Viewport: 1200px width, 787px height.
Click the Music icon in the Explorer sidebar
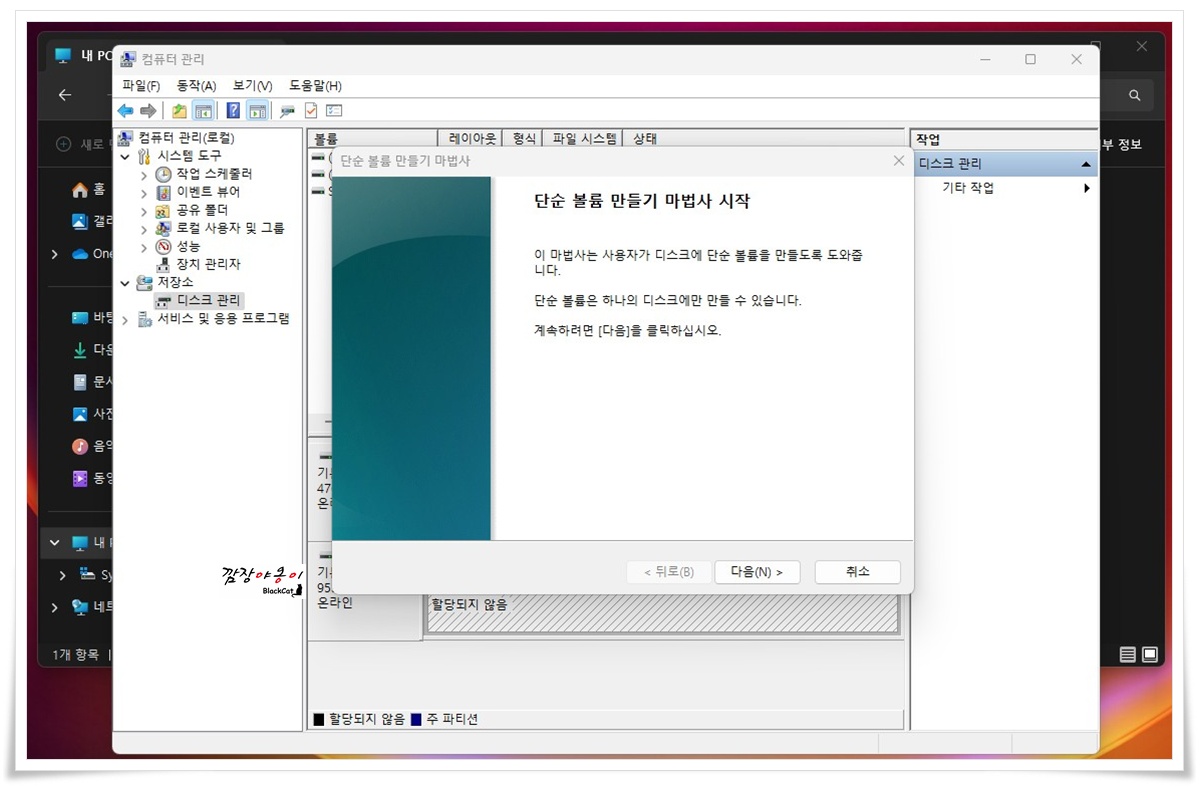coord(80,446)
